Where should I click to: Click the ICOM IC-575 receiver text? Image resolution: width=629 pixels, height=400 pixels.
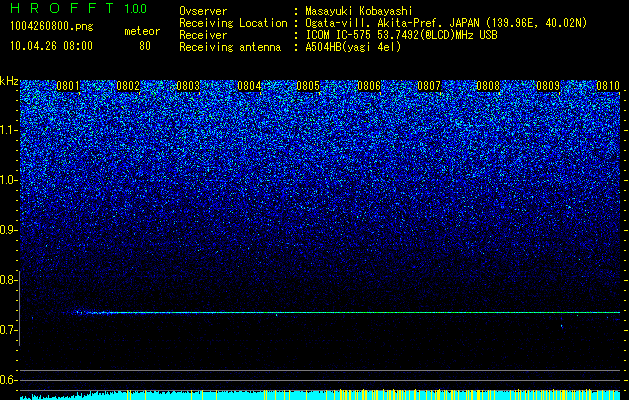click(x=401, y=35)
